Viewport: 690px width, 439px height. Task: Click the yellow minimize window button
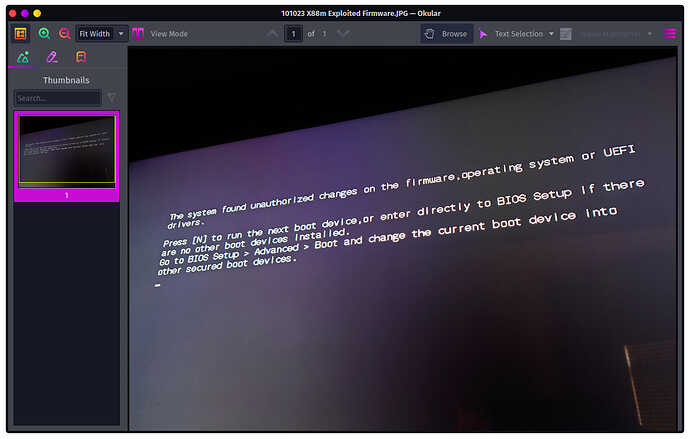pyautogui.click(x=25, y=12)
